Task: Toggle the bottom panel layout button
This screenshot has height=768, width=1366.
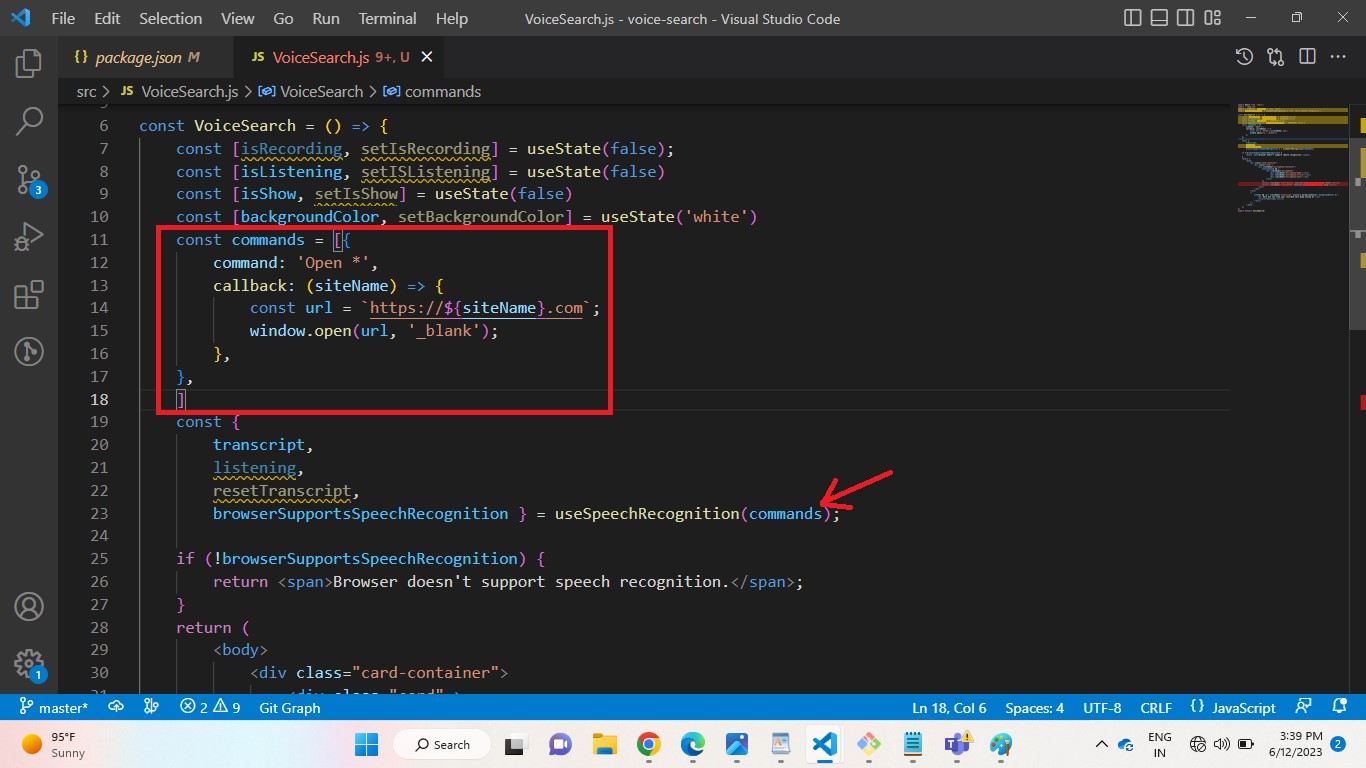Action: (x=1159, y=18)
